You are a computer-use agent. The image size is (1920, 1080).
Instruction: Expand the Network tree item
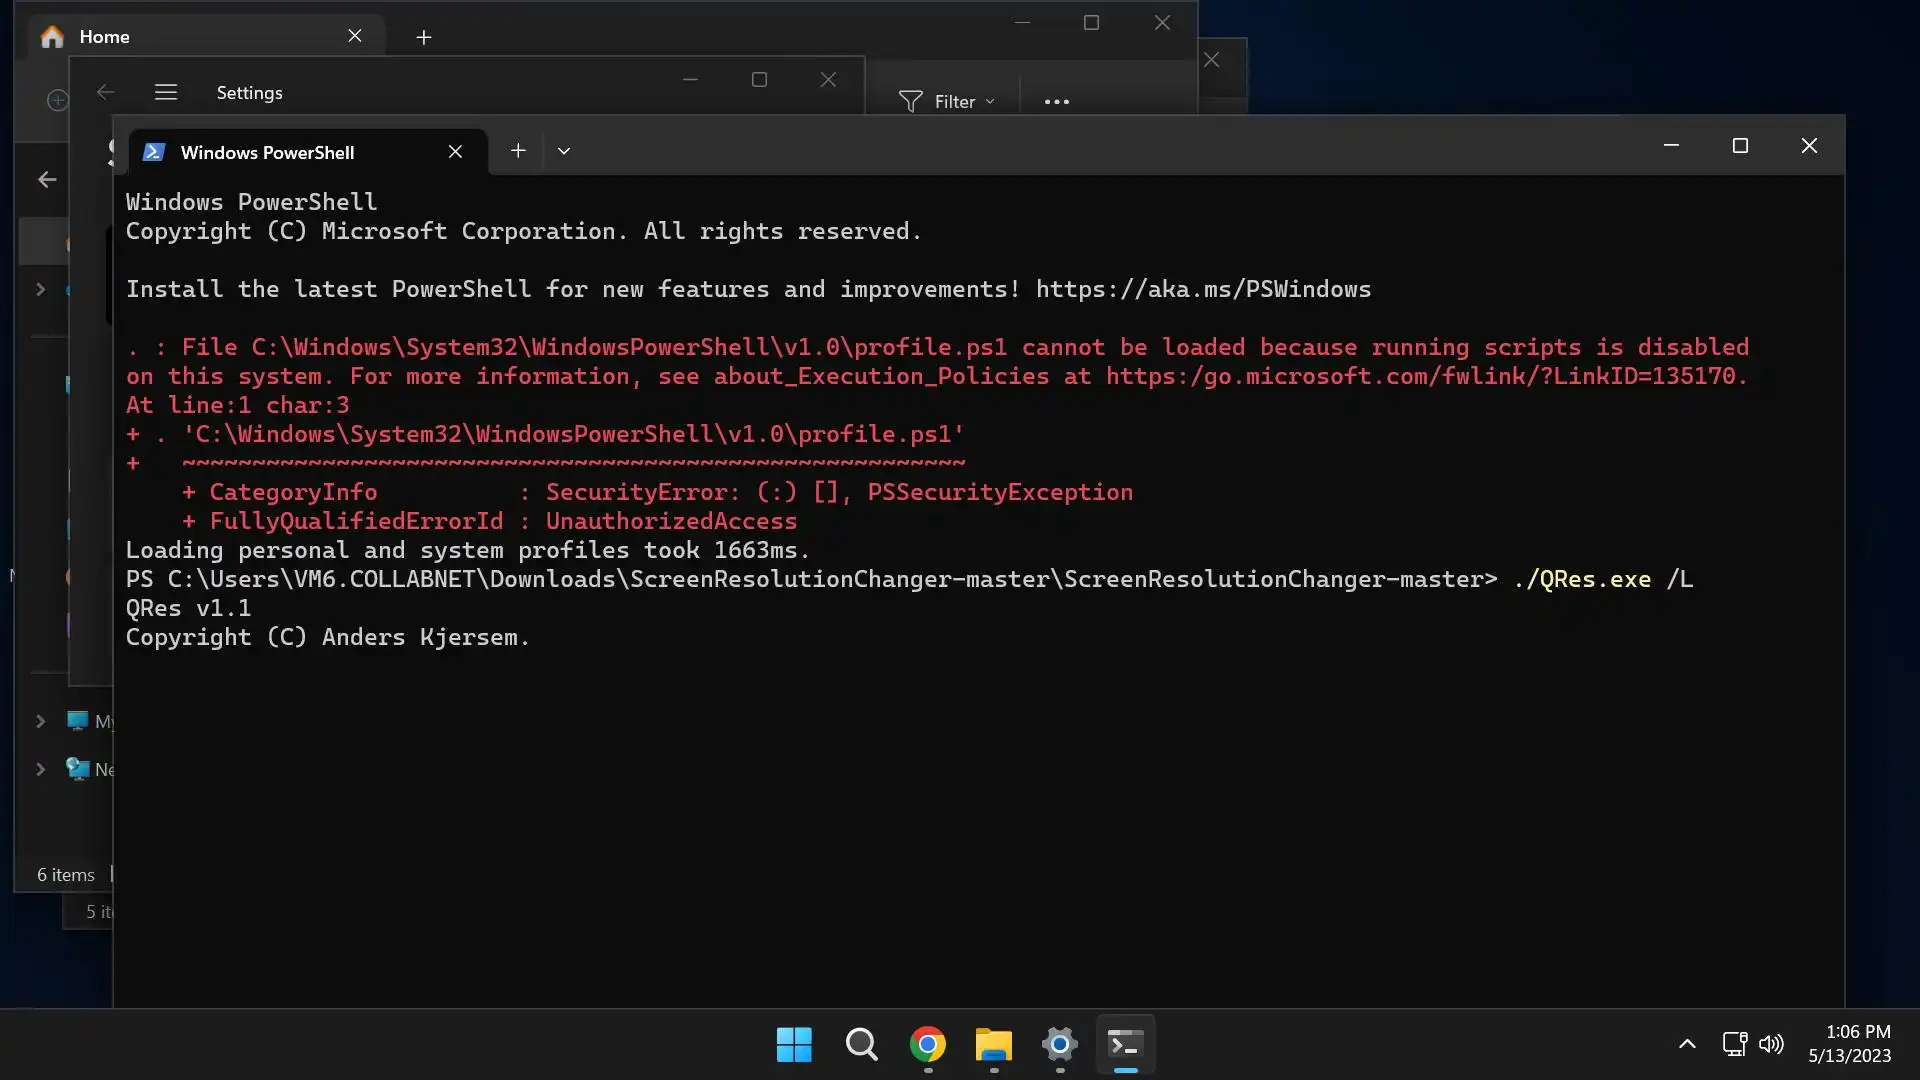41,769
